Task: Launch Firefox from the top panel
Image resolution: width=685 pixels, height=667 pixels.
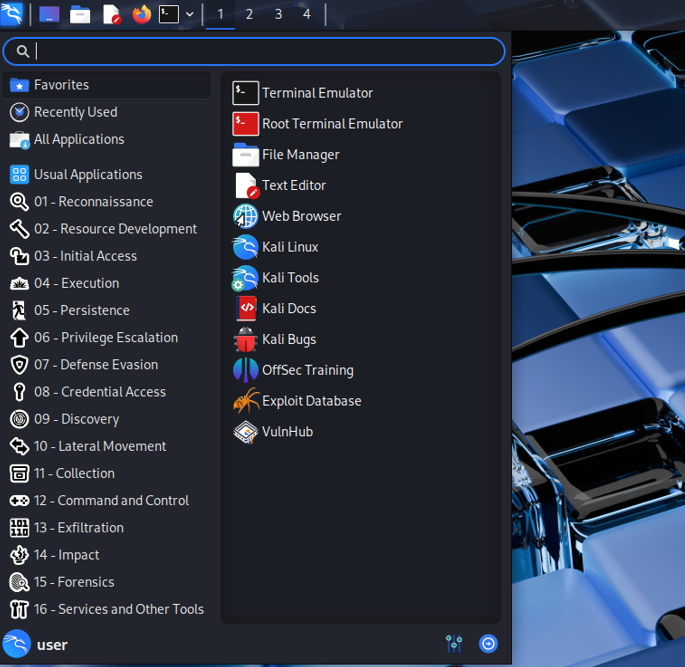Action: click(x=141, y=14)
